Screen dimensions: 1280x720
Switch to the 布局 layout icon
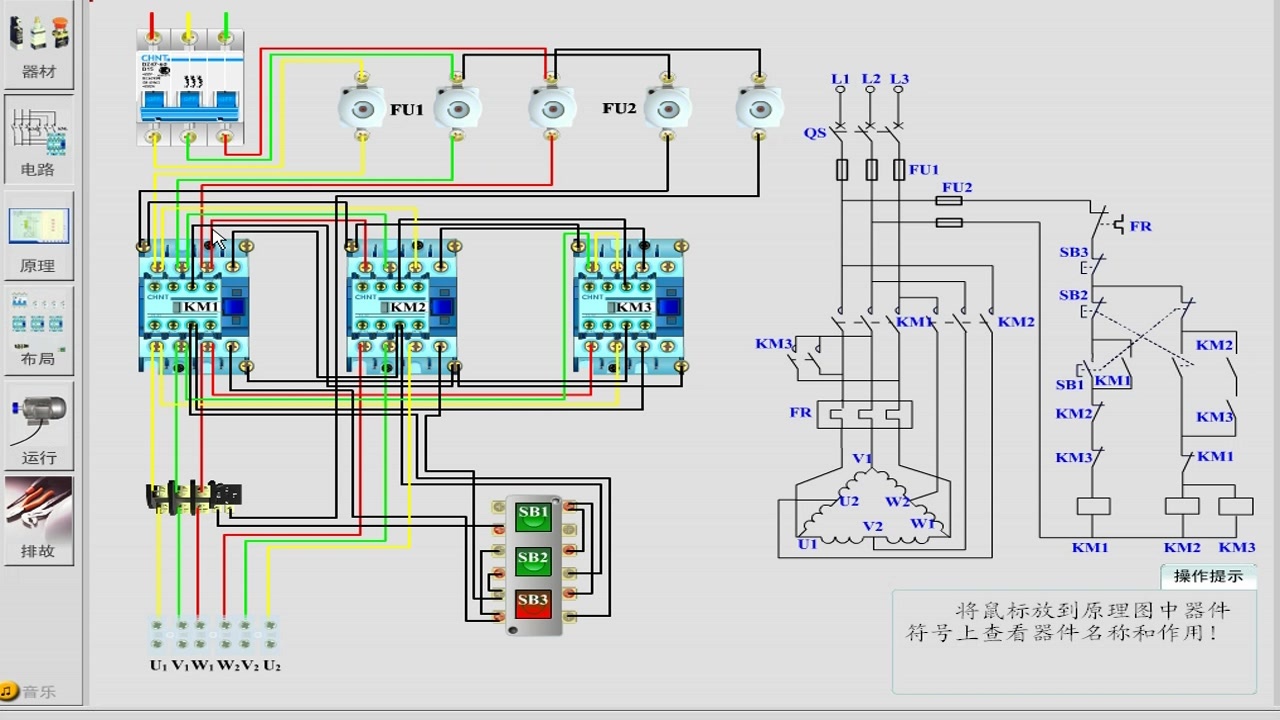coord(38,331)
